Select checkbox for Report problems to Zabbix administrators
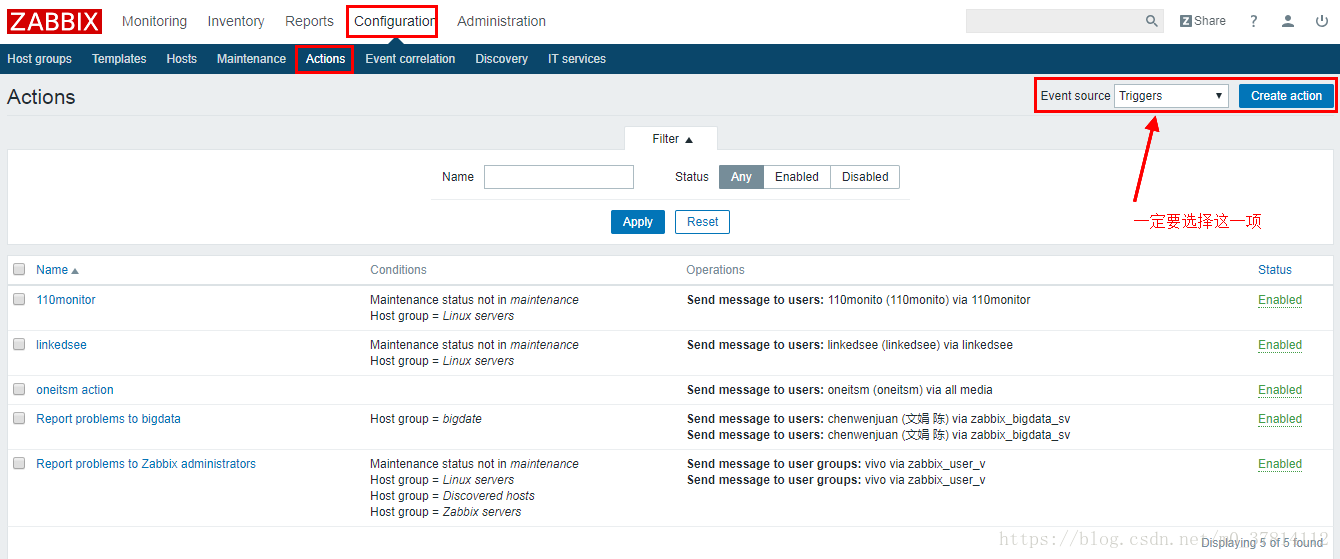This screenshot has height=559, width=1340. pos(19,463)
